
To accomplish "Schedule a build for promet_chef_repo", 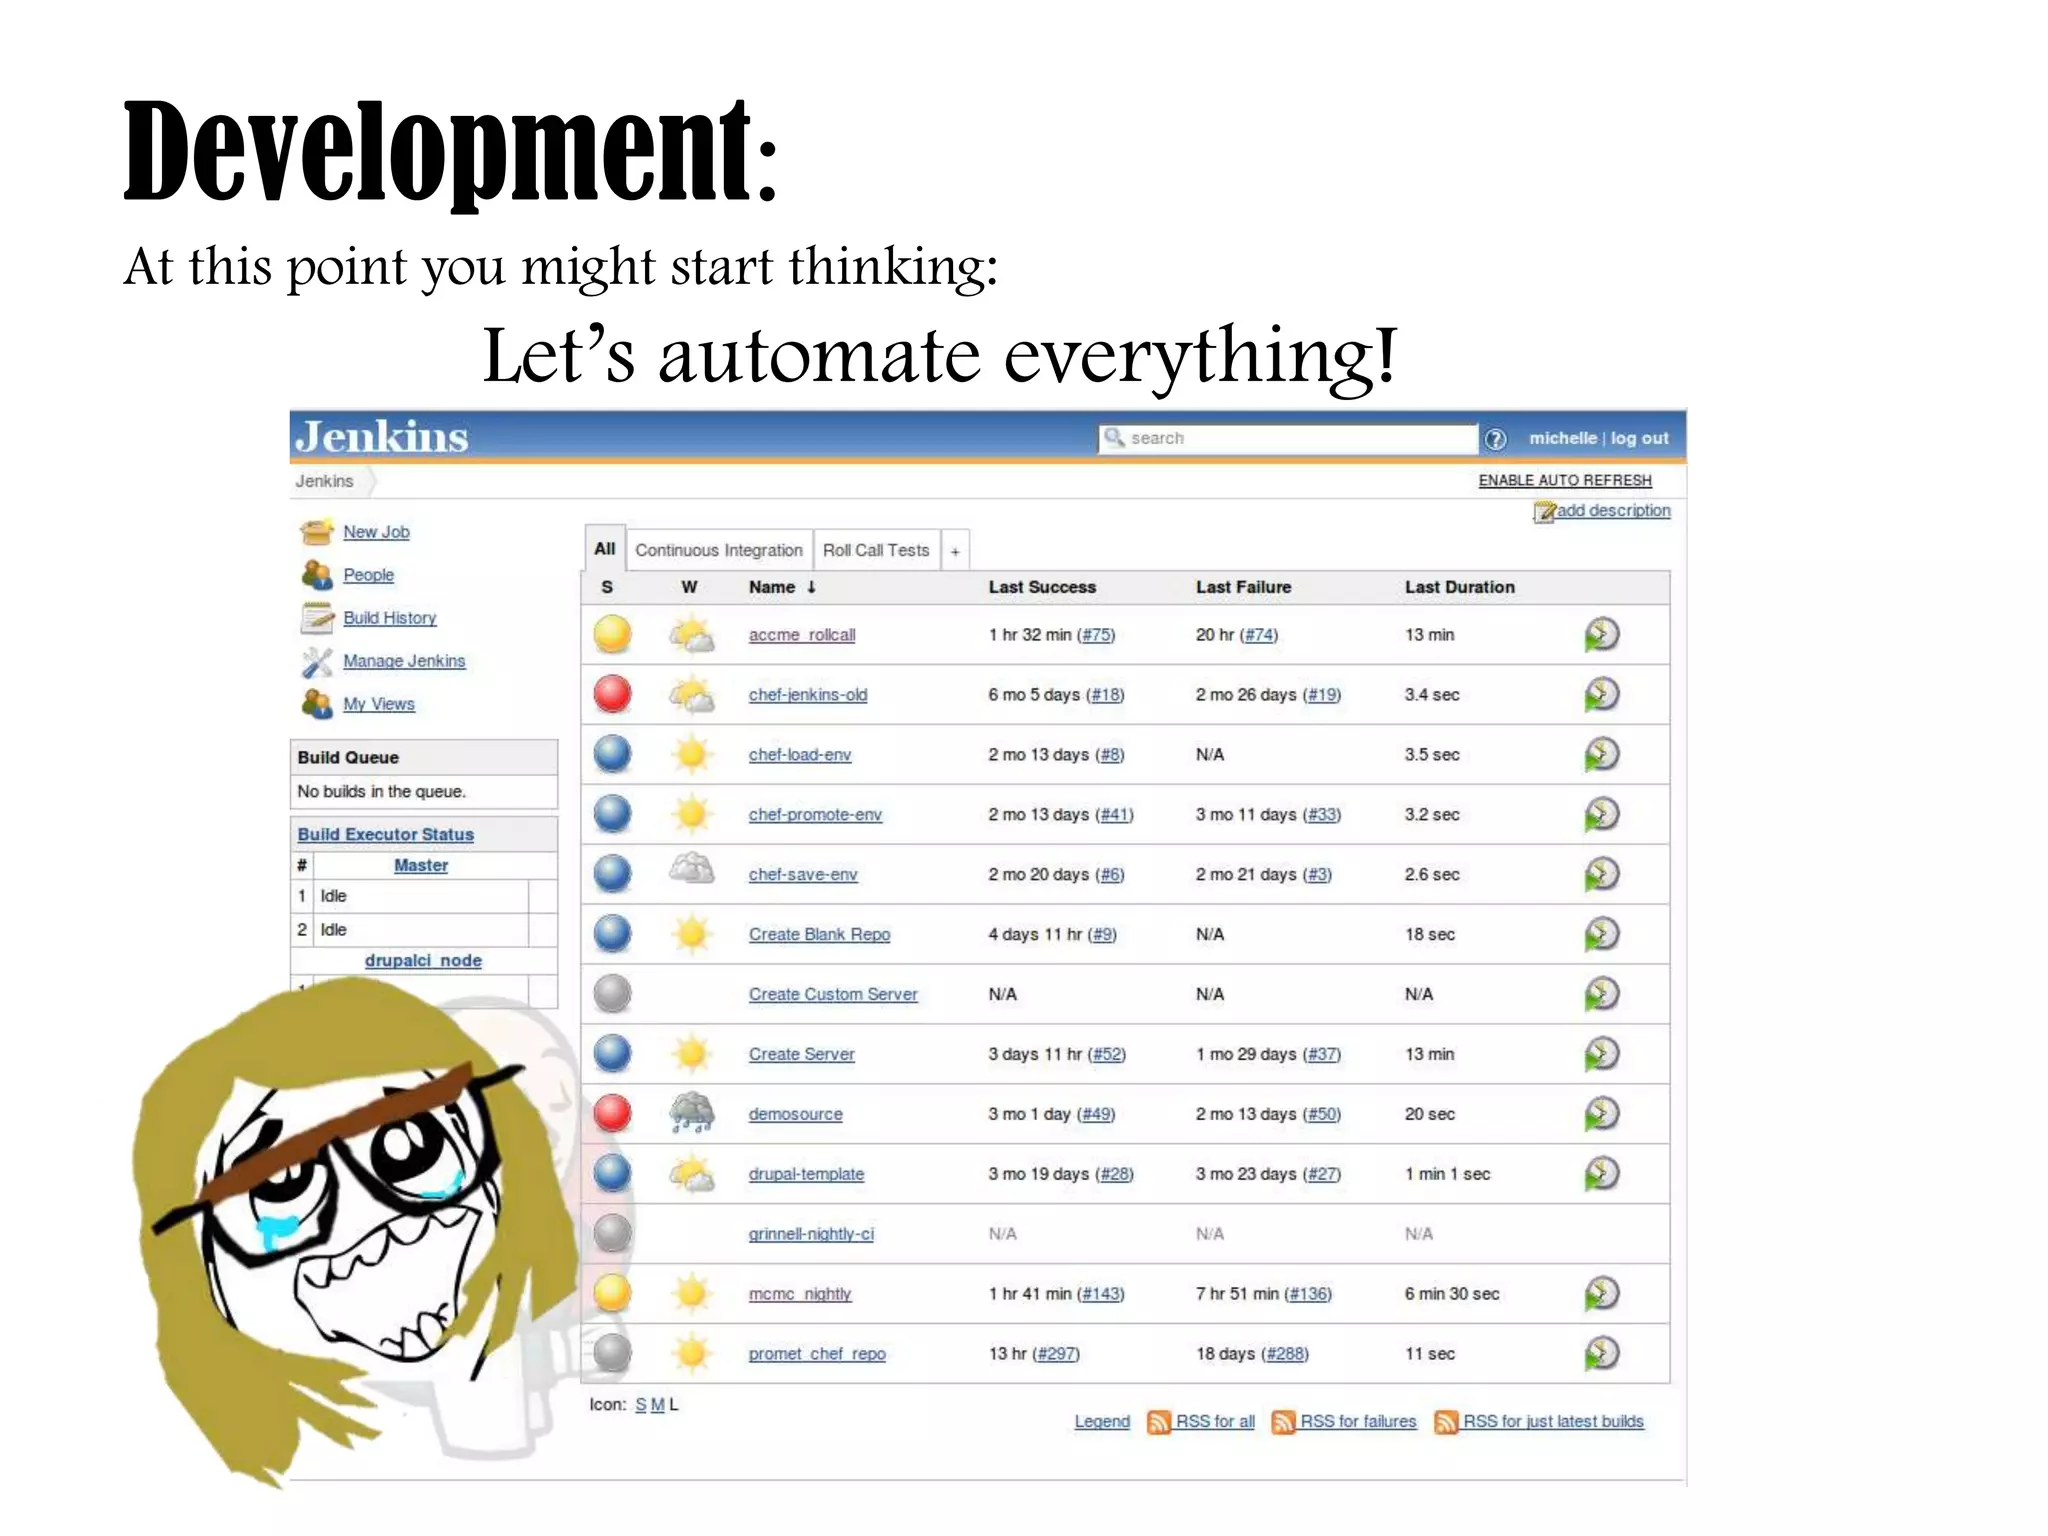I will [1601, 1354].
